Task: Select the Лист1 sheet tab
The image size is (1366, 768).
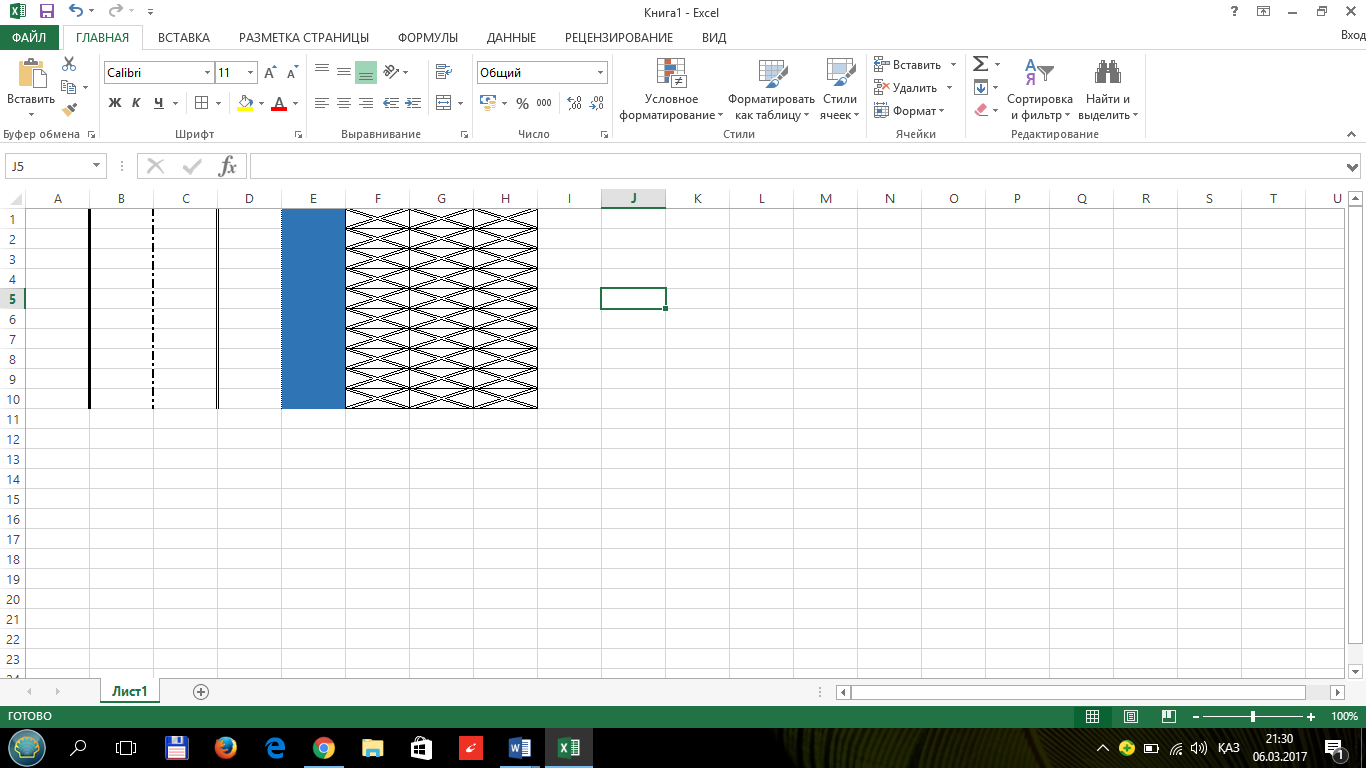Action: pyautogui.click(x=130, y=691)
